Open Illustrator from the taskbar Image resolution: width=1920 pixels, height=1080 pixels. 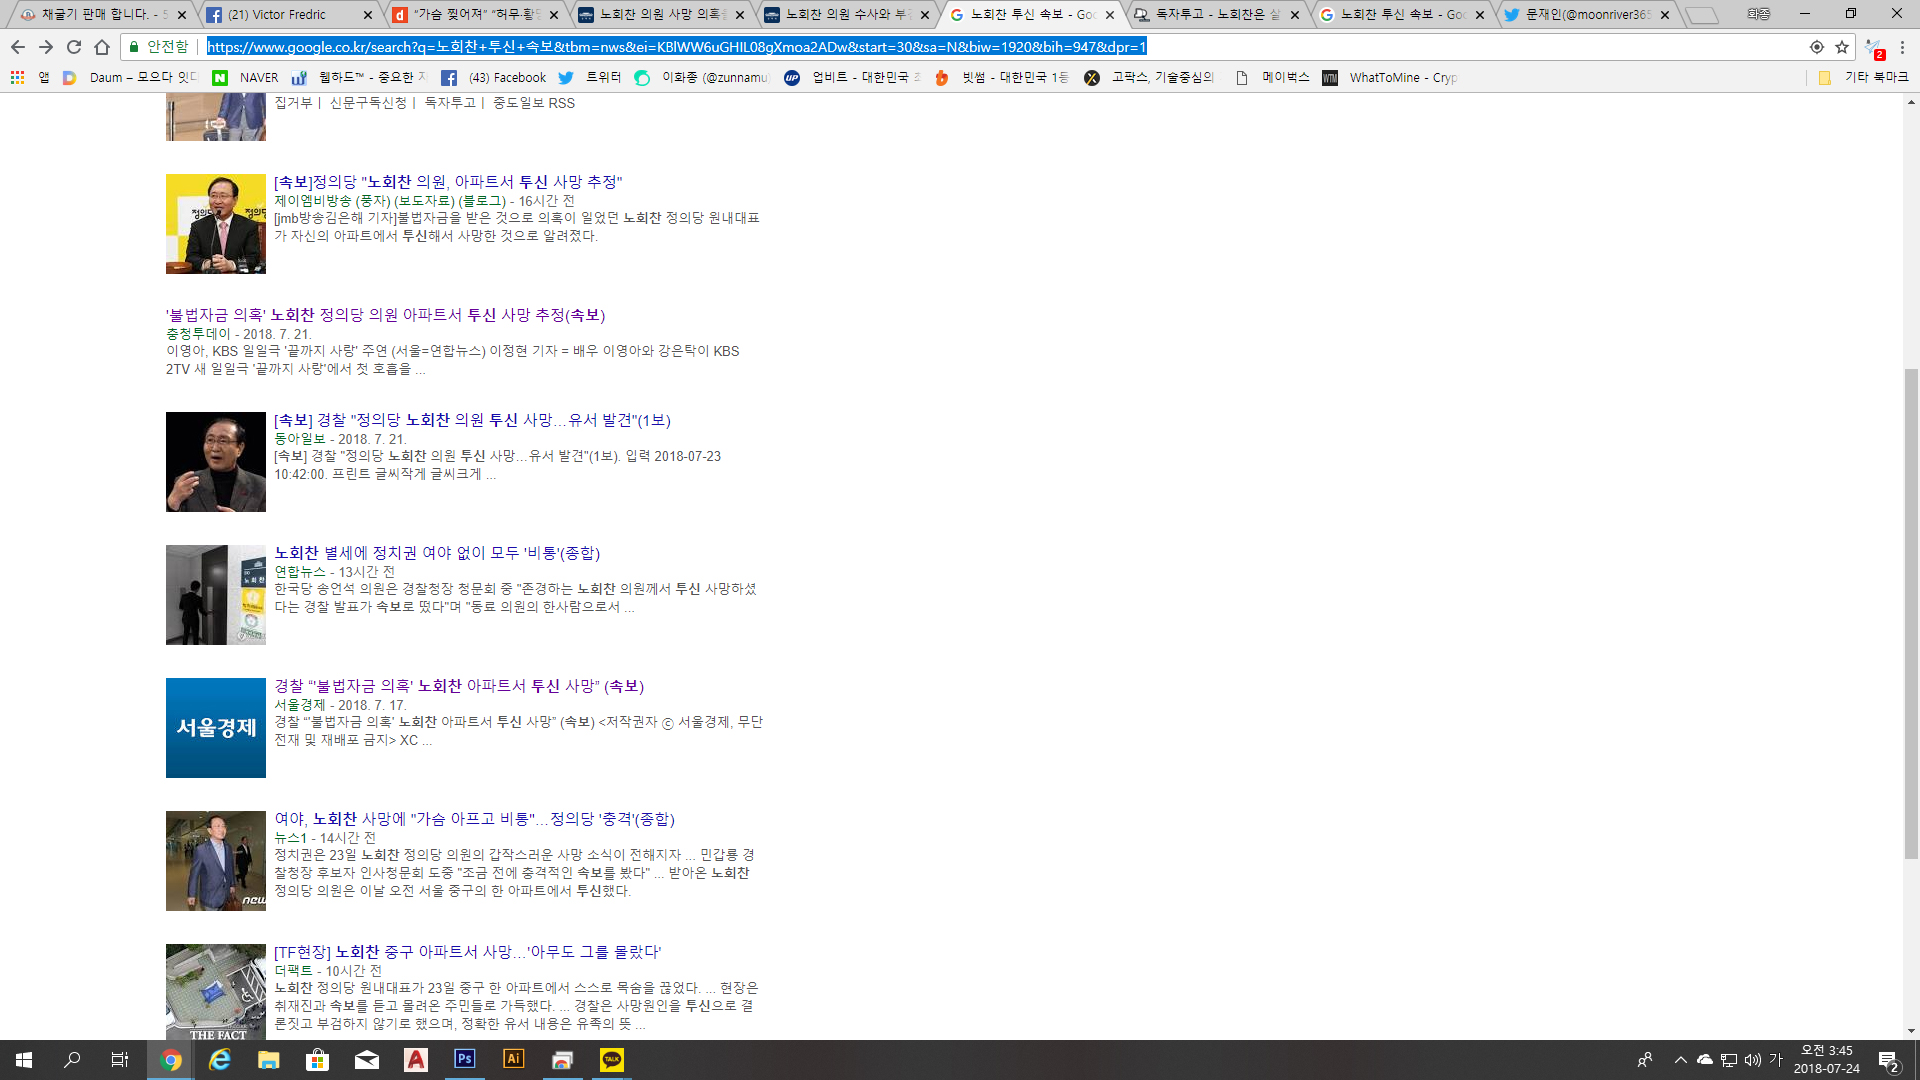[514, 1059]
